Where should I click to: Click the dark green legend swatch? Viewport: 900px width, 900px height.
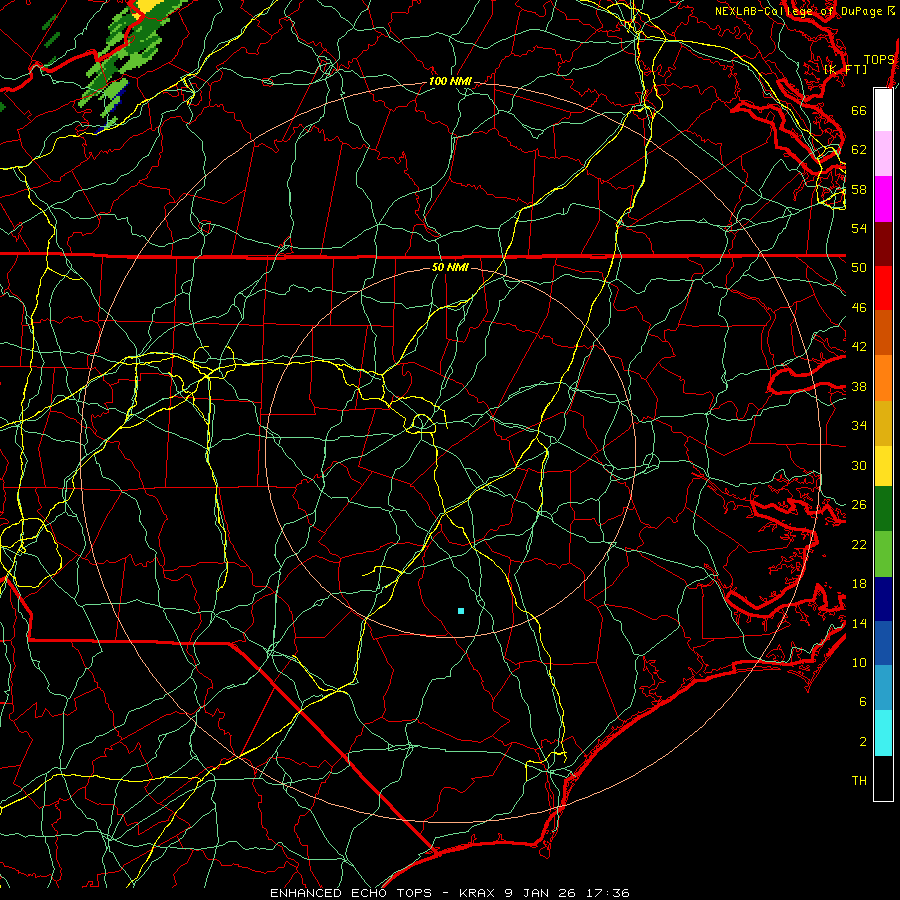point(883,509)
